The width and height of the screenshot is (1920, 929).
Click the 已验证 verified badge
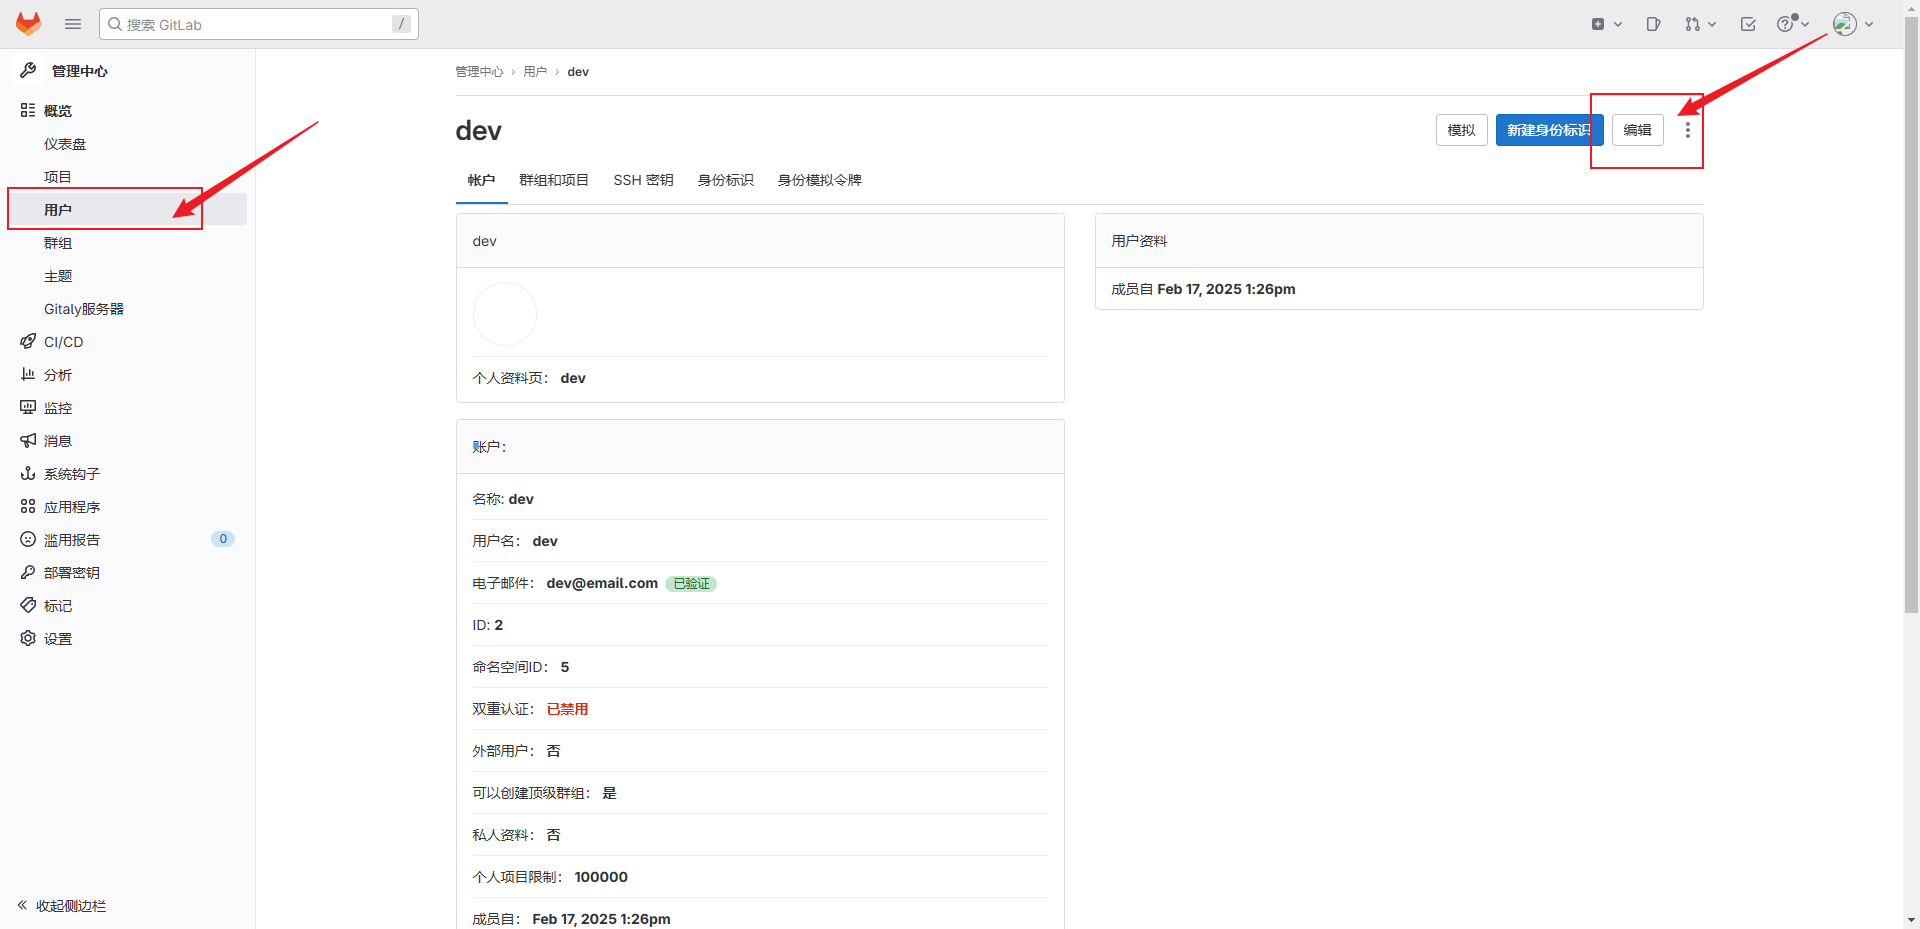[691, 584]
